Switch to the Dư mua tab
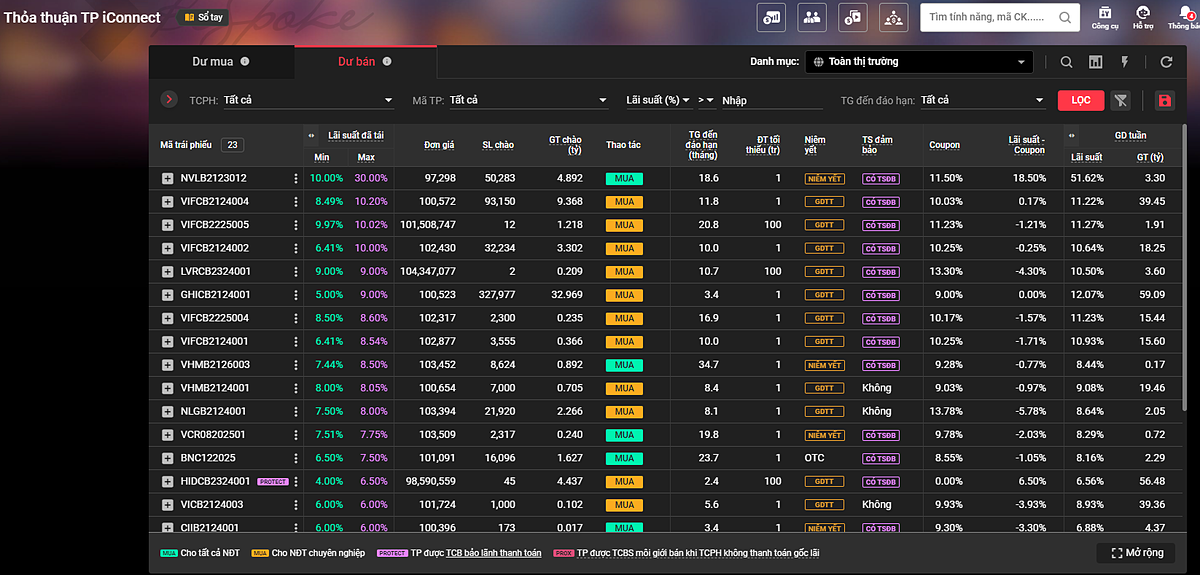1200x575 pixels. (213, 62)
